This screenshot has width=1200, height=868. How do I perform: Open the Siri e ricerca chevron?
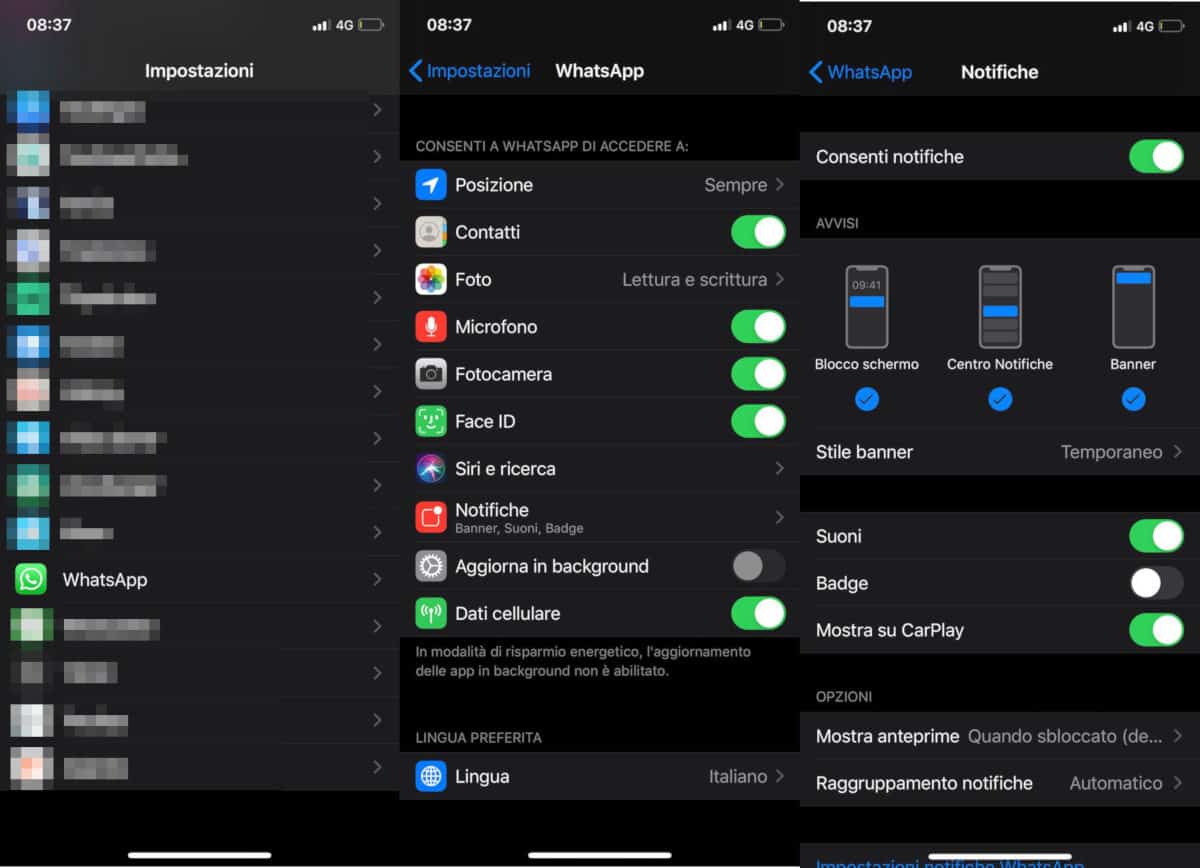coord(779,468)
